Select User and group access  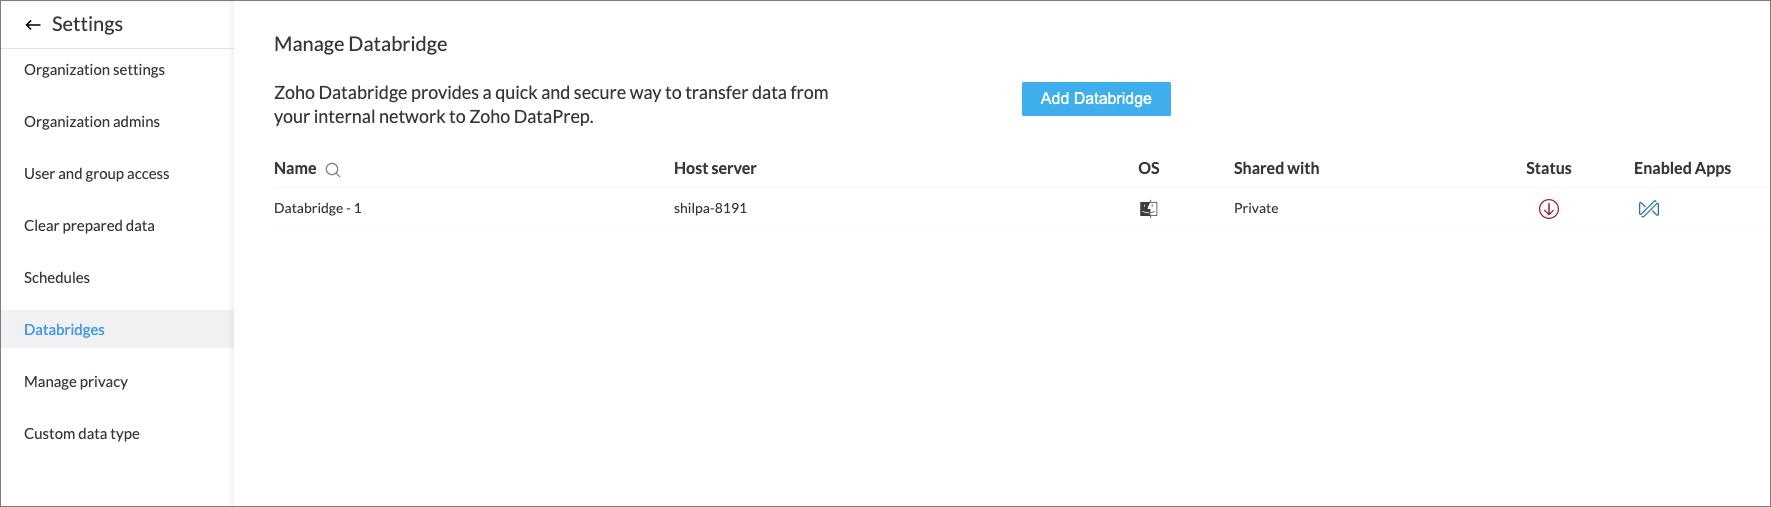click(97, 174)
